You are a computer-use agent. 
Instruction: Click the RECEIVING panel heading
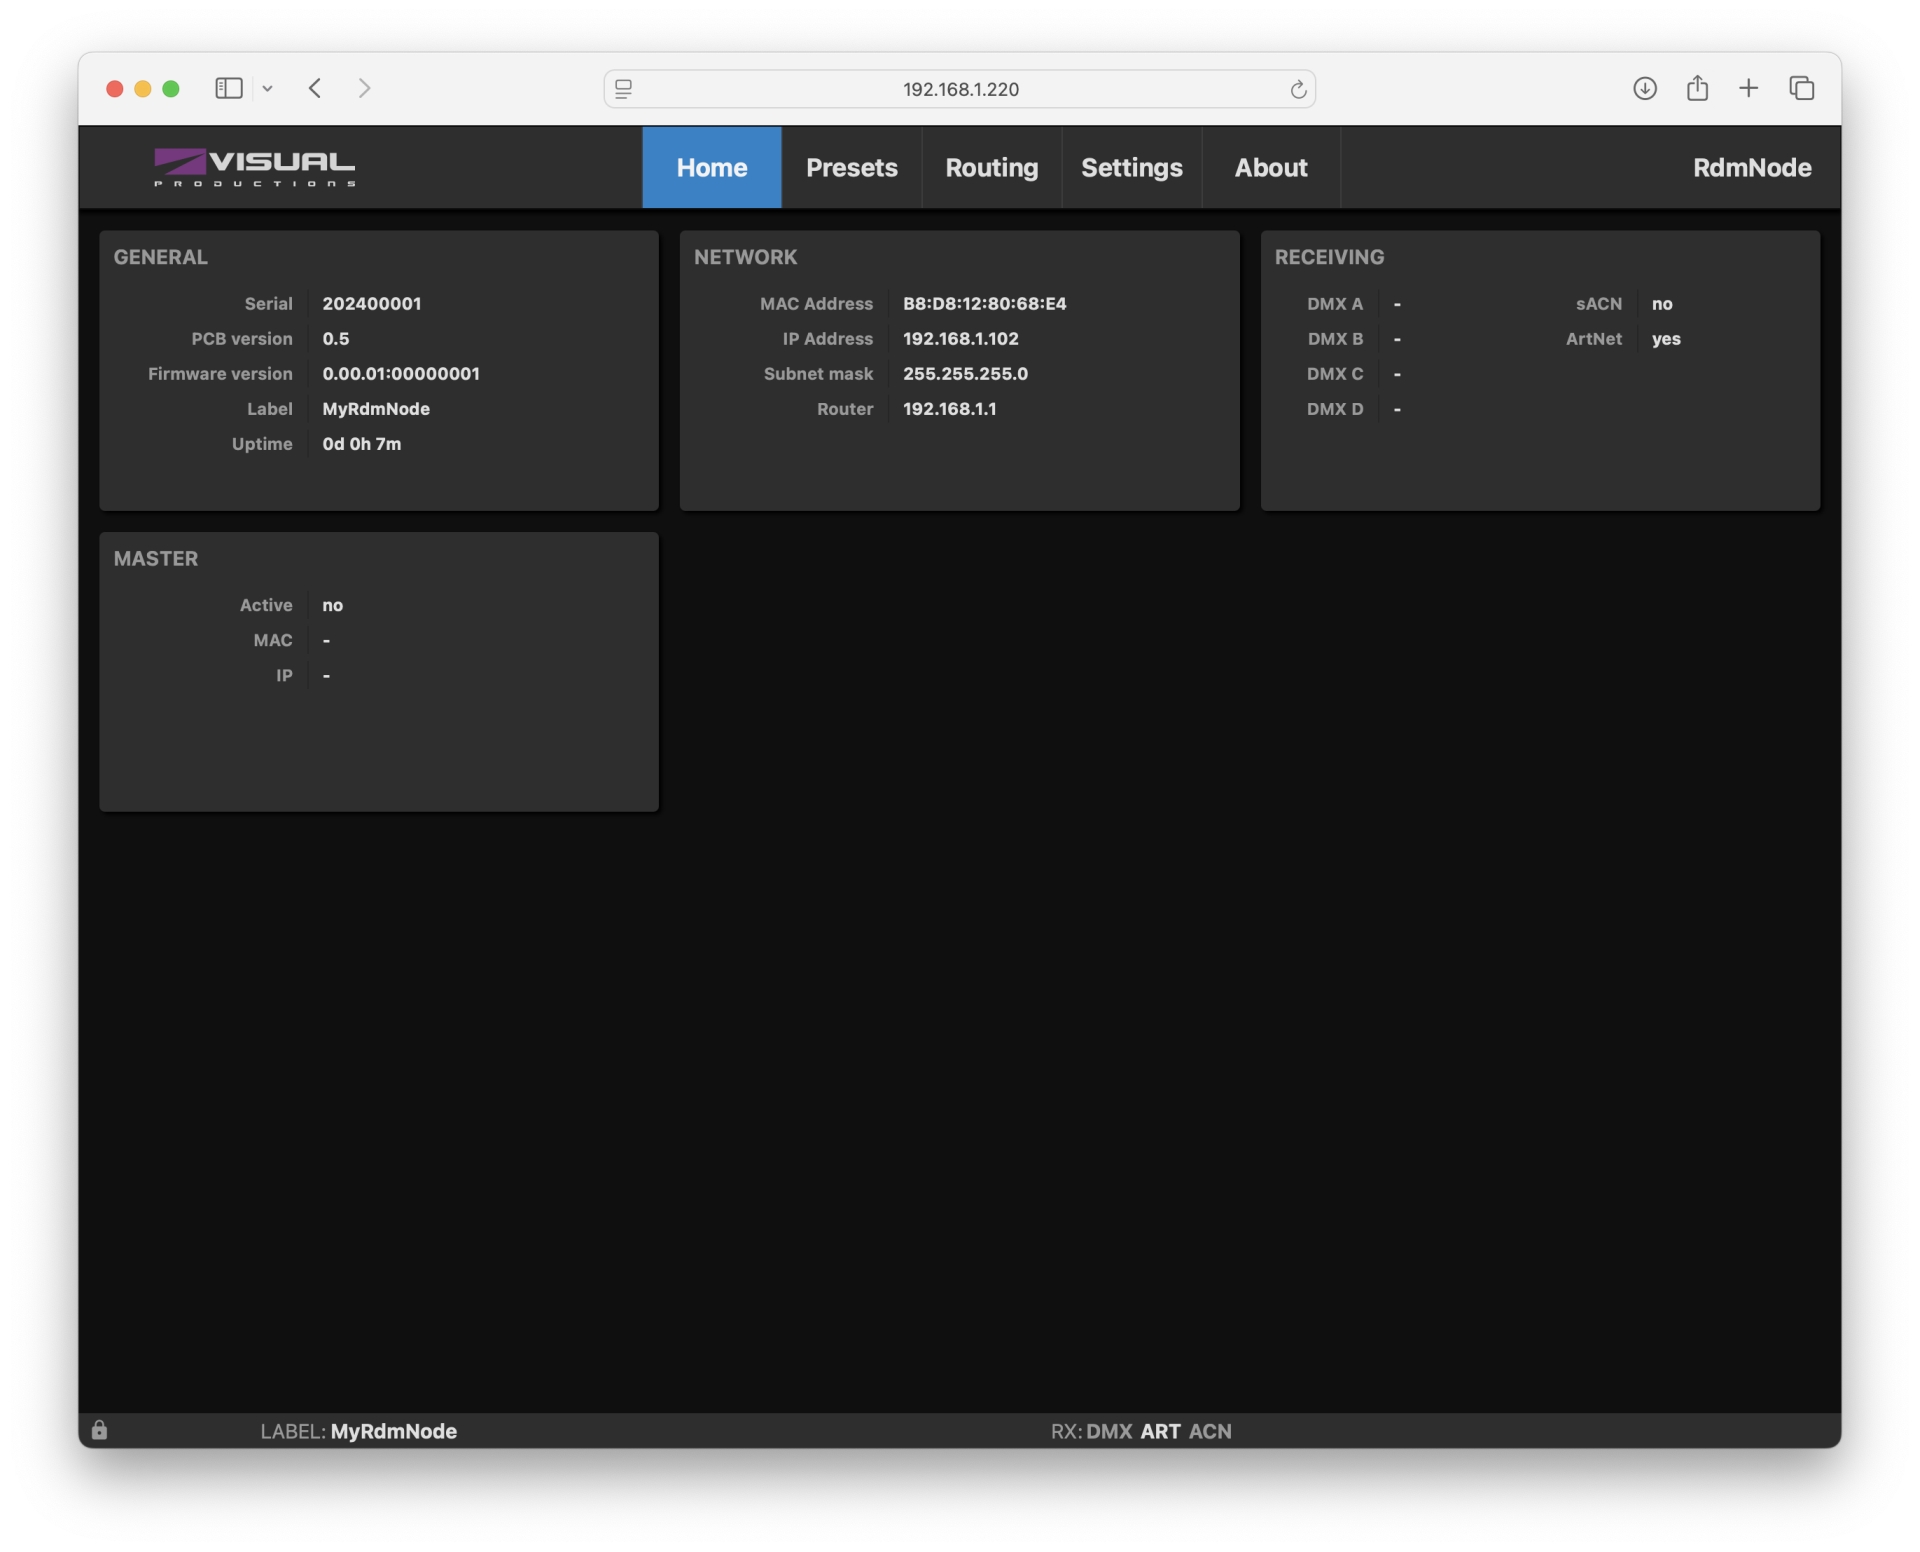[x=1330, y=257]
